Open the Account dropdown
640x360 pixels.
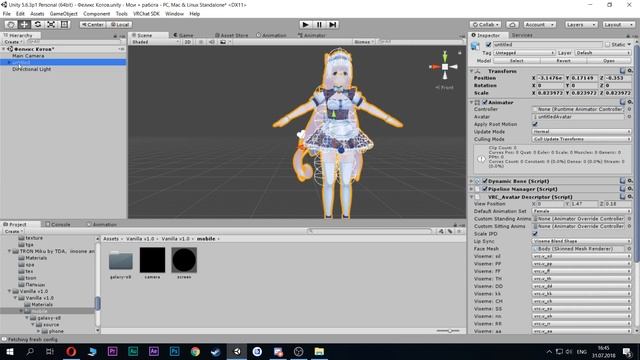(539, 24)
